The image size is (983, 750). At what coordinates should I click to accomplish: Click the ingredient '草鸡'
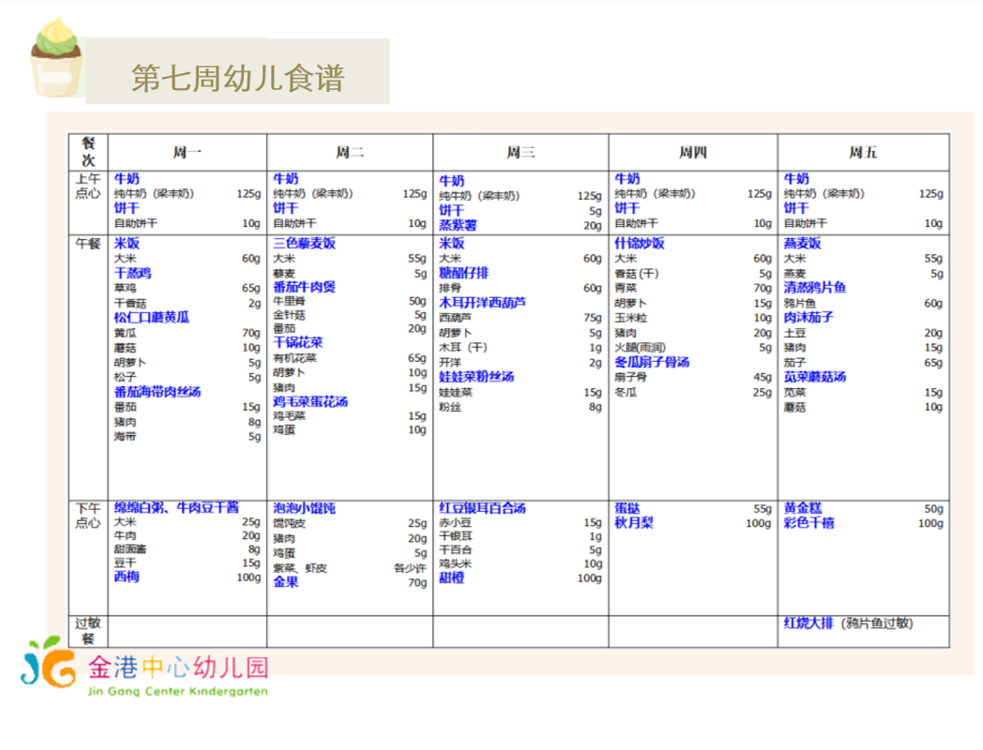click(125, 288)
